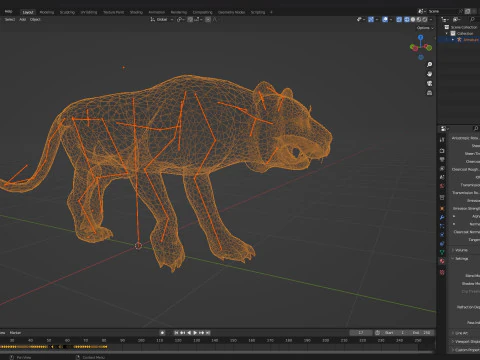The height and width of the screenshot is (360, 480).
Task: Open the scene browse icon dropdown
Action: [422, 11]
